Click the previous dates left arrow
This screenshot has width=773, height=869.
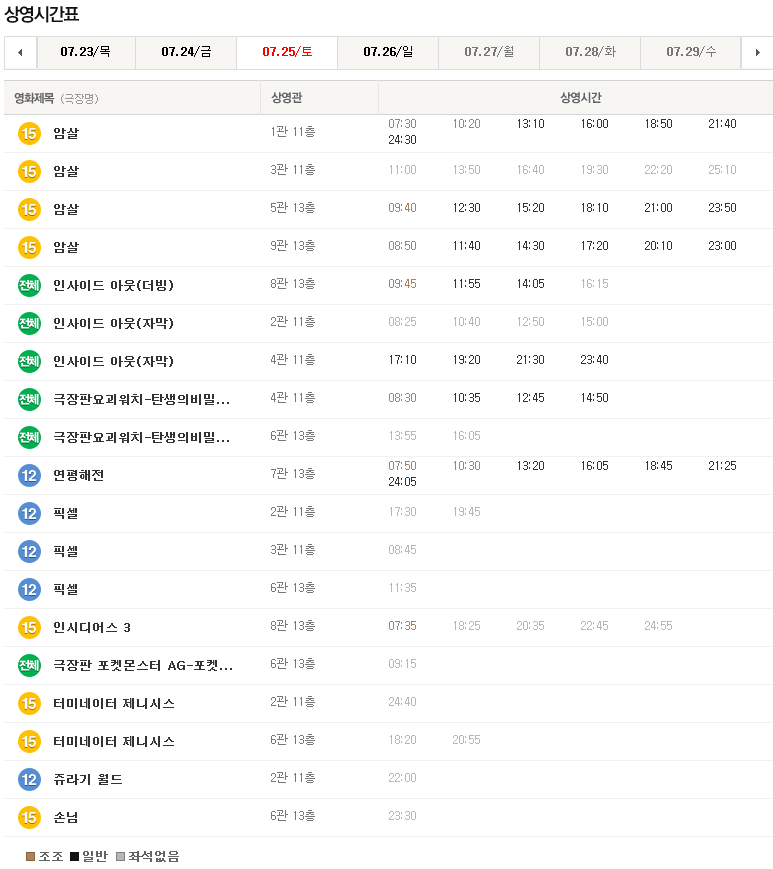tap(21, 52)
